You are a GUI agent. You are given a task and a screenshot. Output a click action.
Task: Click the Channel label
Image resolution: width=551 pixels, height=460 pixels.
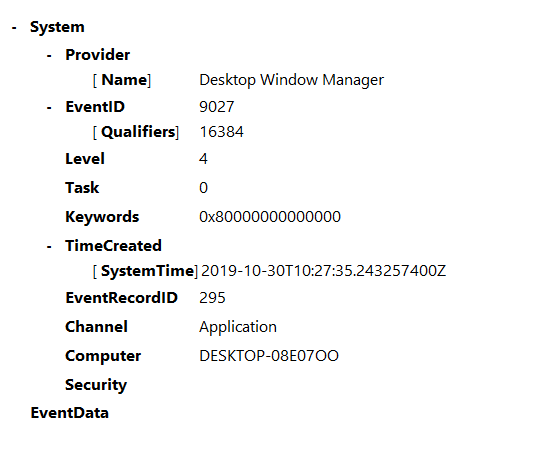97,327
